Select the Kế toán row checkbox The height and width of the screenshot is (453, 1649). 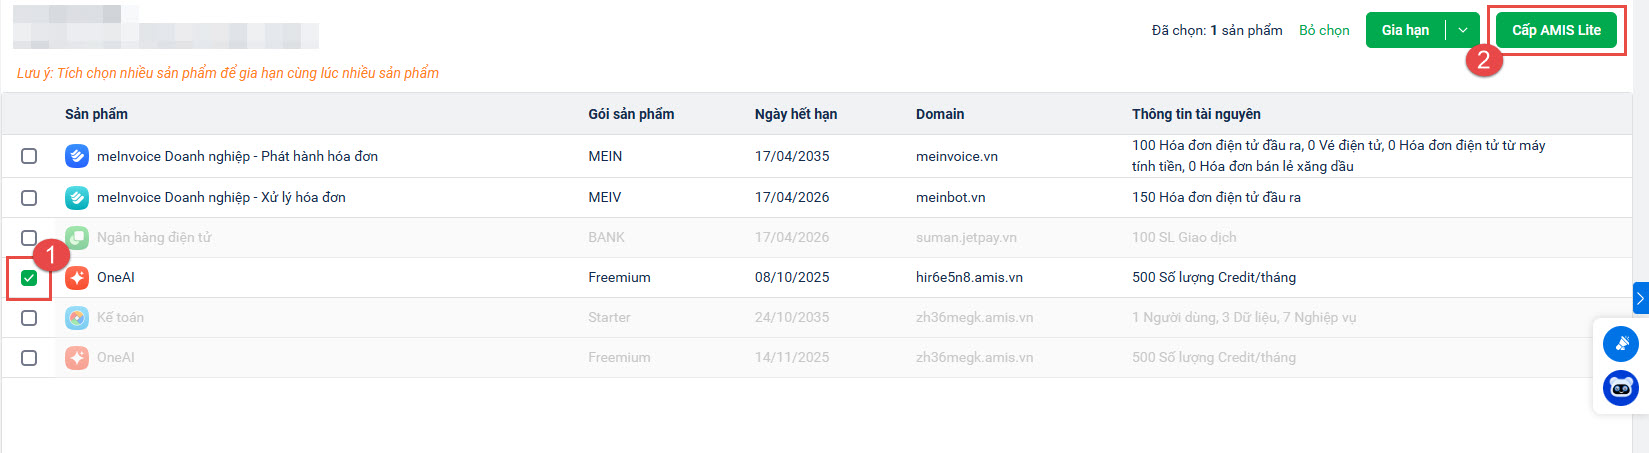tap(29, 318)
